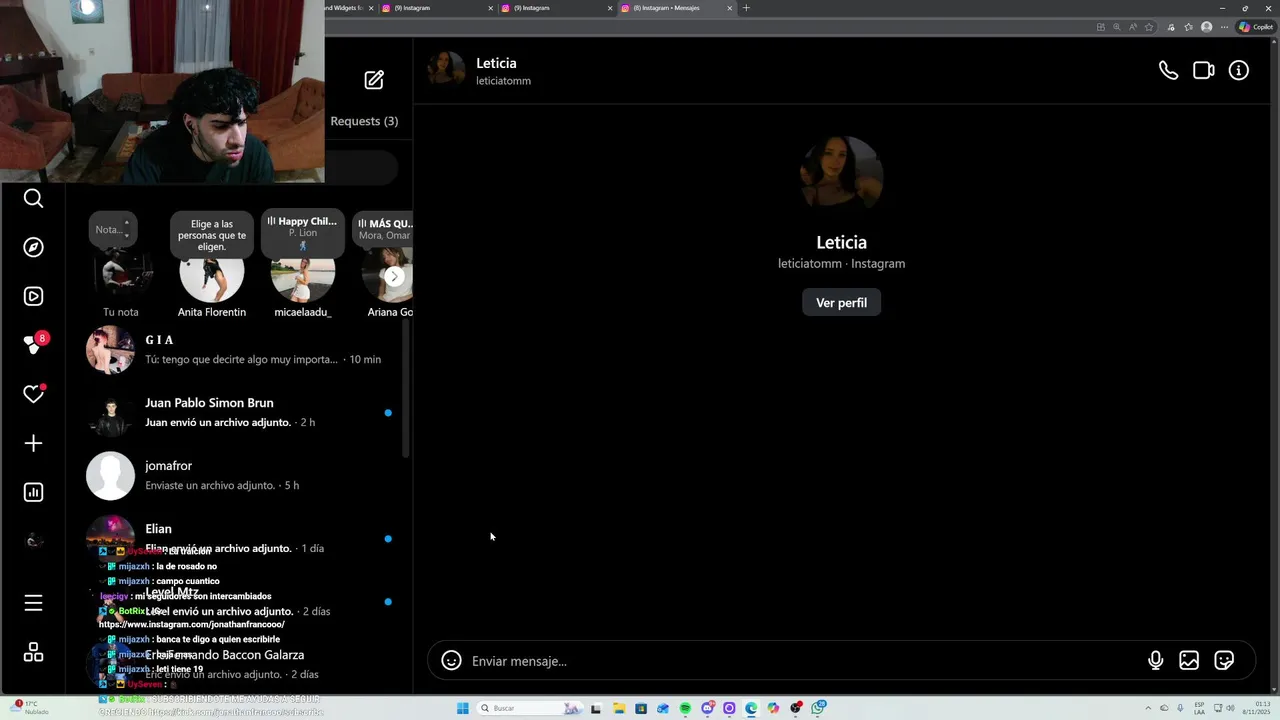Close the Instagram Mensajes tab
This screenshot has height=720, width=1280.
coord(729,8)
